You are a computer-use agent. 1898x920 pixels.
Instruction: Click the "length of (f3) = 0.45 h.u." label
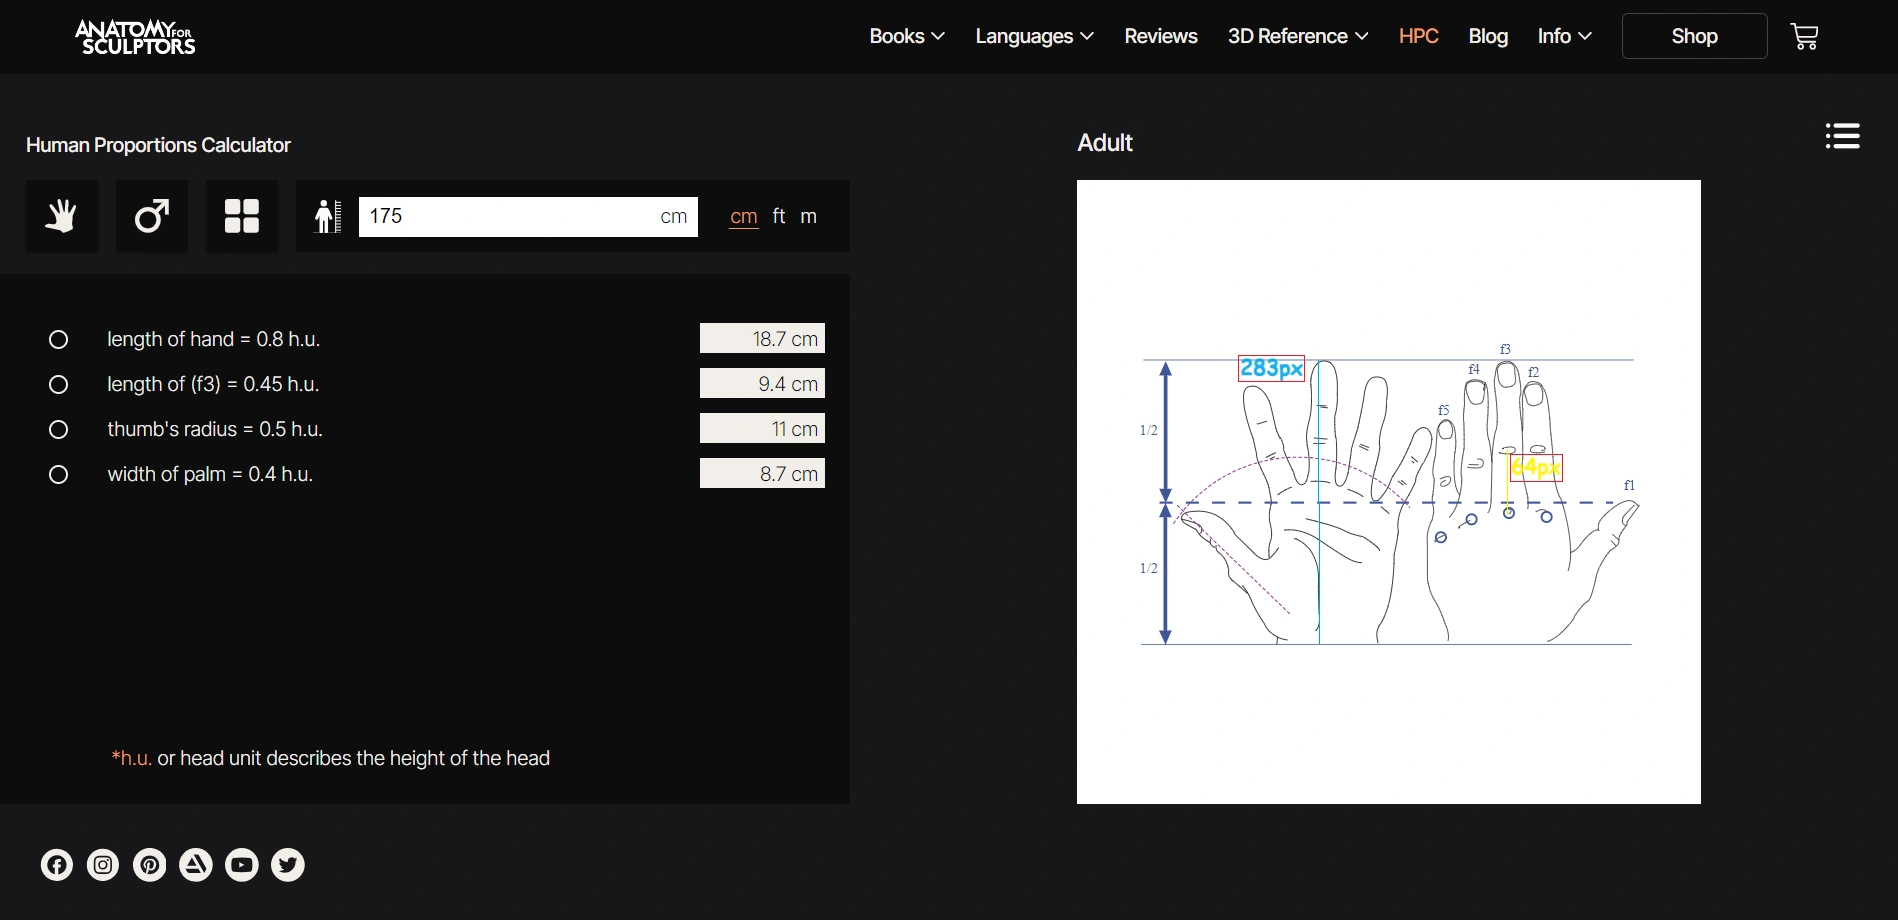(213, 385)
